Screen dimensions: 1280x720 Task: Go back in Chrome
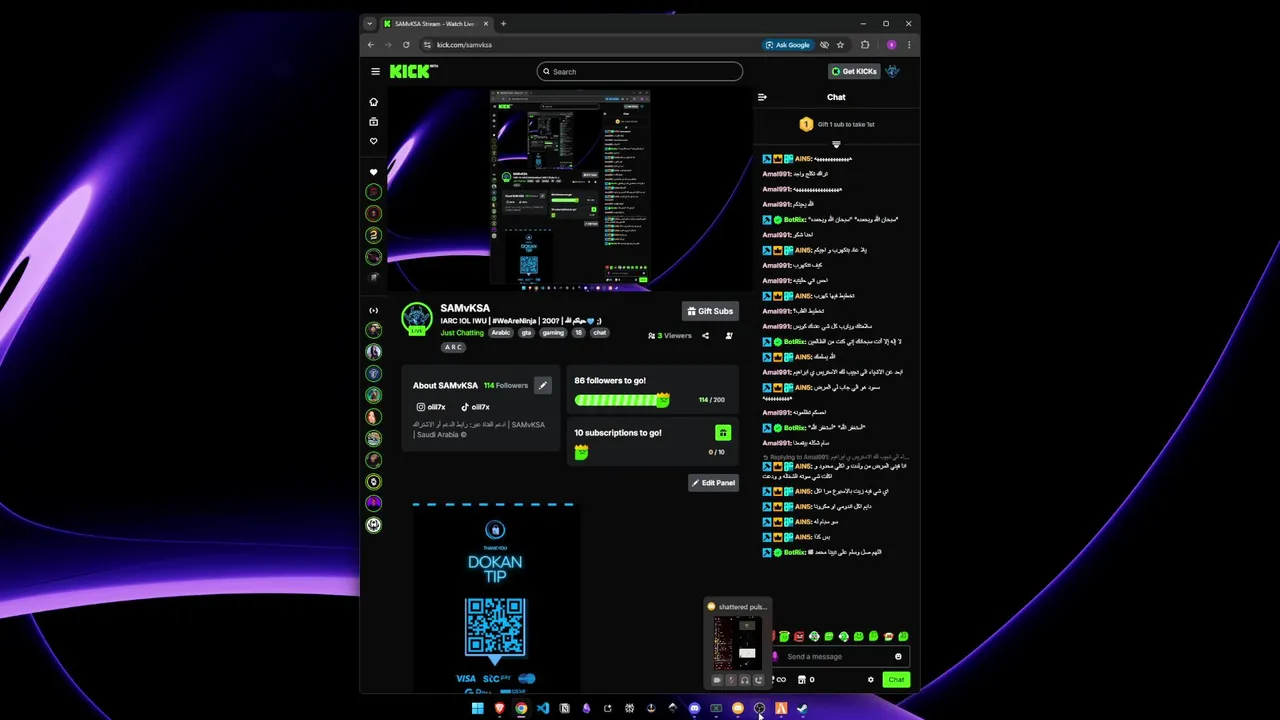371,45
